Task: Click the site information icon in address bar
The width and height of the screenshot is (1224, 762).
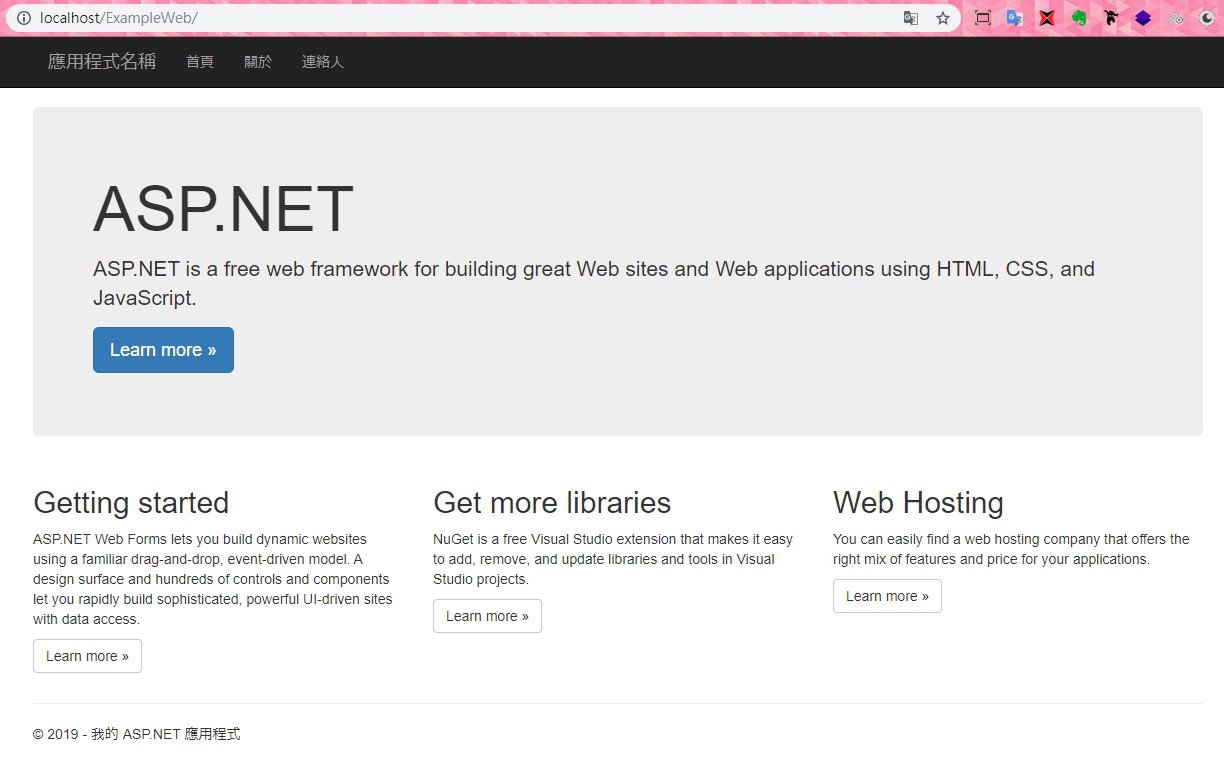Action: pos(24,18)
